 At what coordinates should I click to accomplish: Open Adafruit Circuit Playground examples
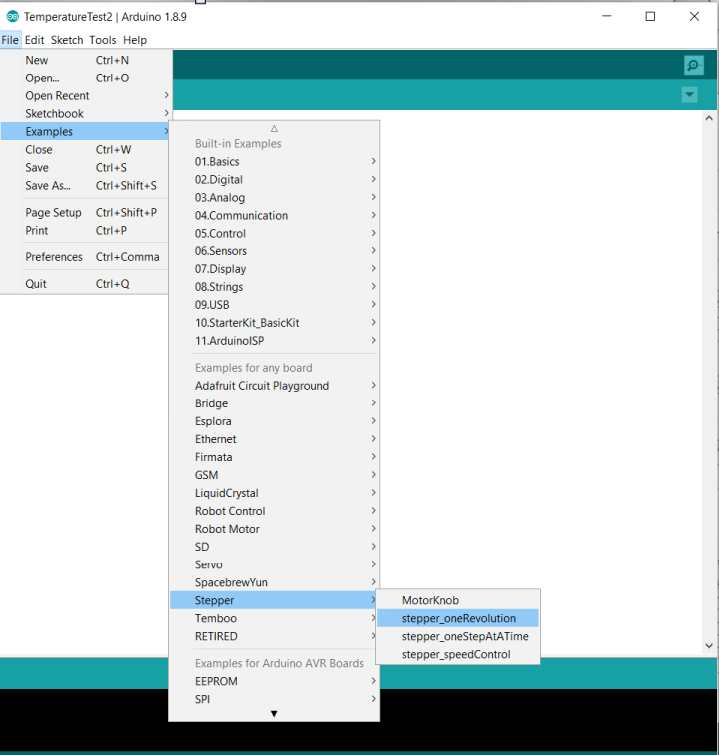274,386
